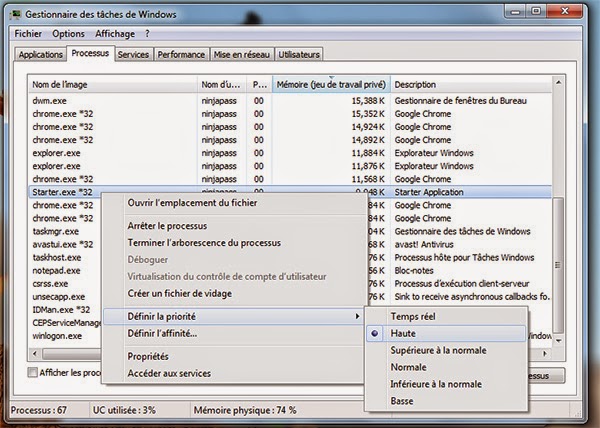Image resolution: width=600 pixels, height=428 pixels.
Task: Select the csrss.exe process
Action: [51, 284]
